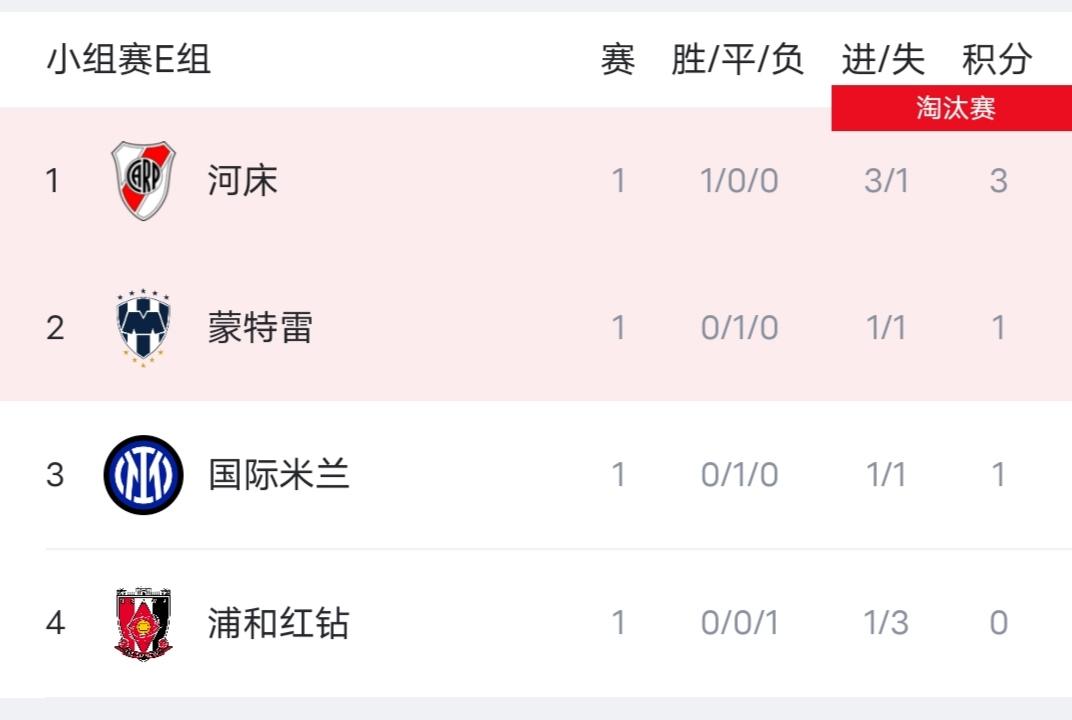Click the 胜/平/负 column header
This screenshot has width=1072, height=720.
coord(738,59)
